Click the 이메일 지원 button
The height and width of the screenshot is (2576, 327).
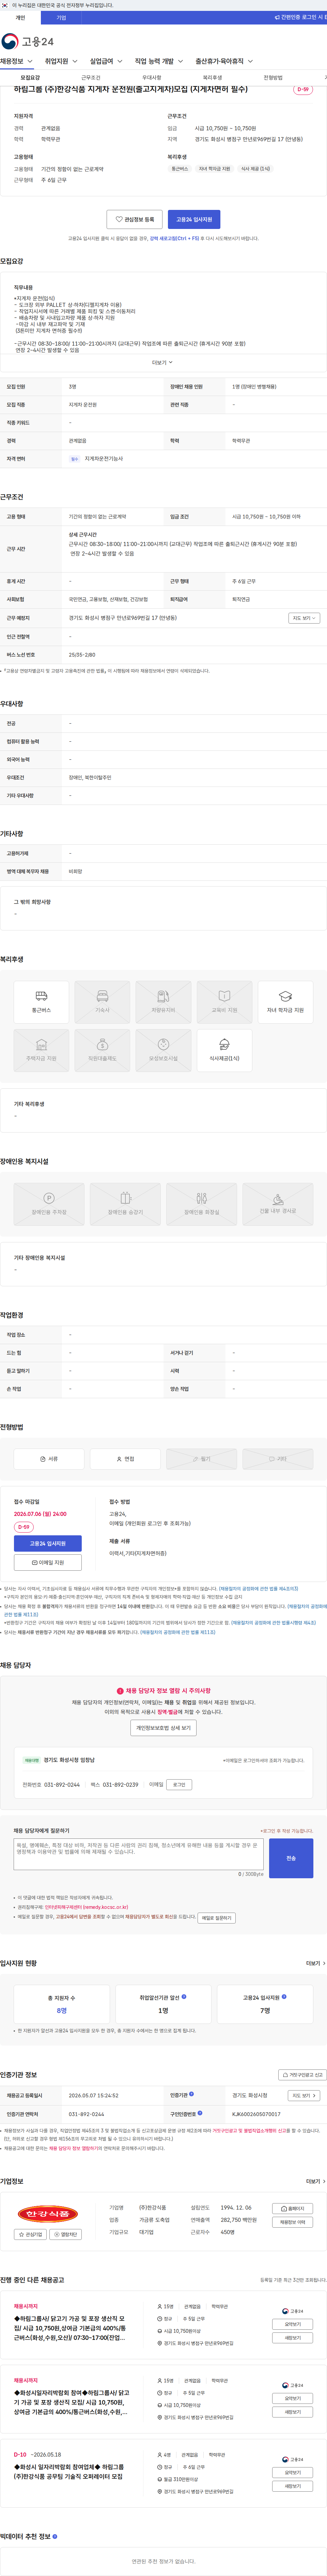(x=48, y=1562)
